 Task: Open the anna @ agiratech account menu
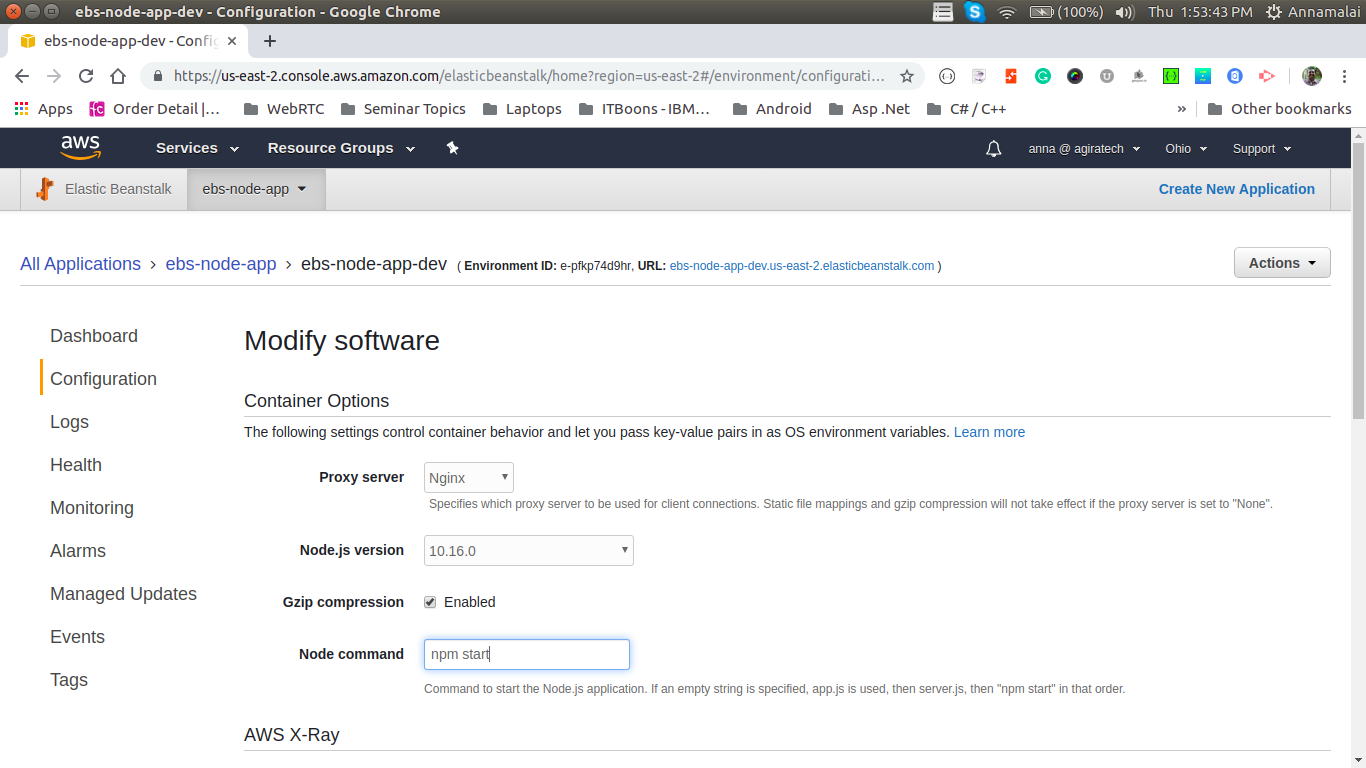pyautogui.click(x=1084, y=148)
